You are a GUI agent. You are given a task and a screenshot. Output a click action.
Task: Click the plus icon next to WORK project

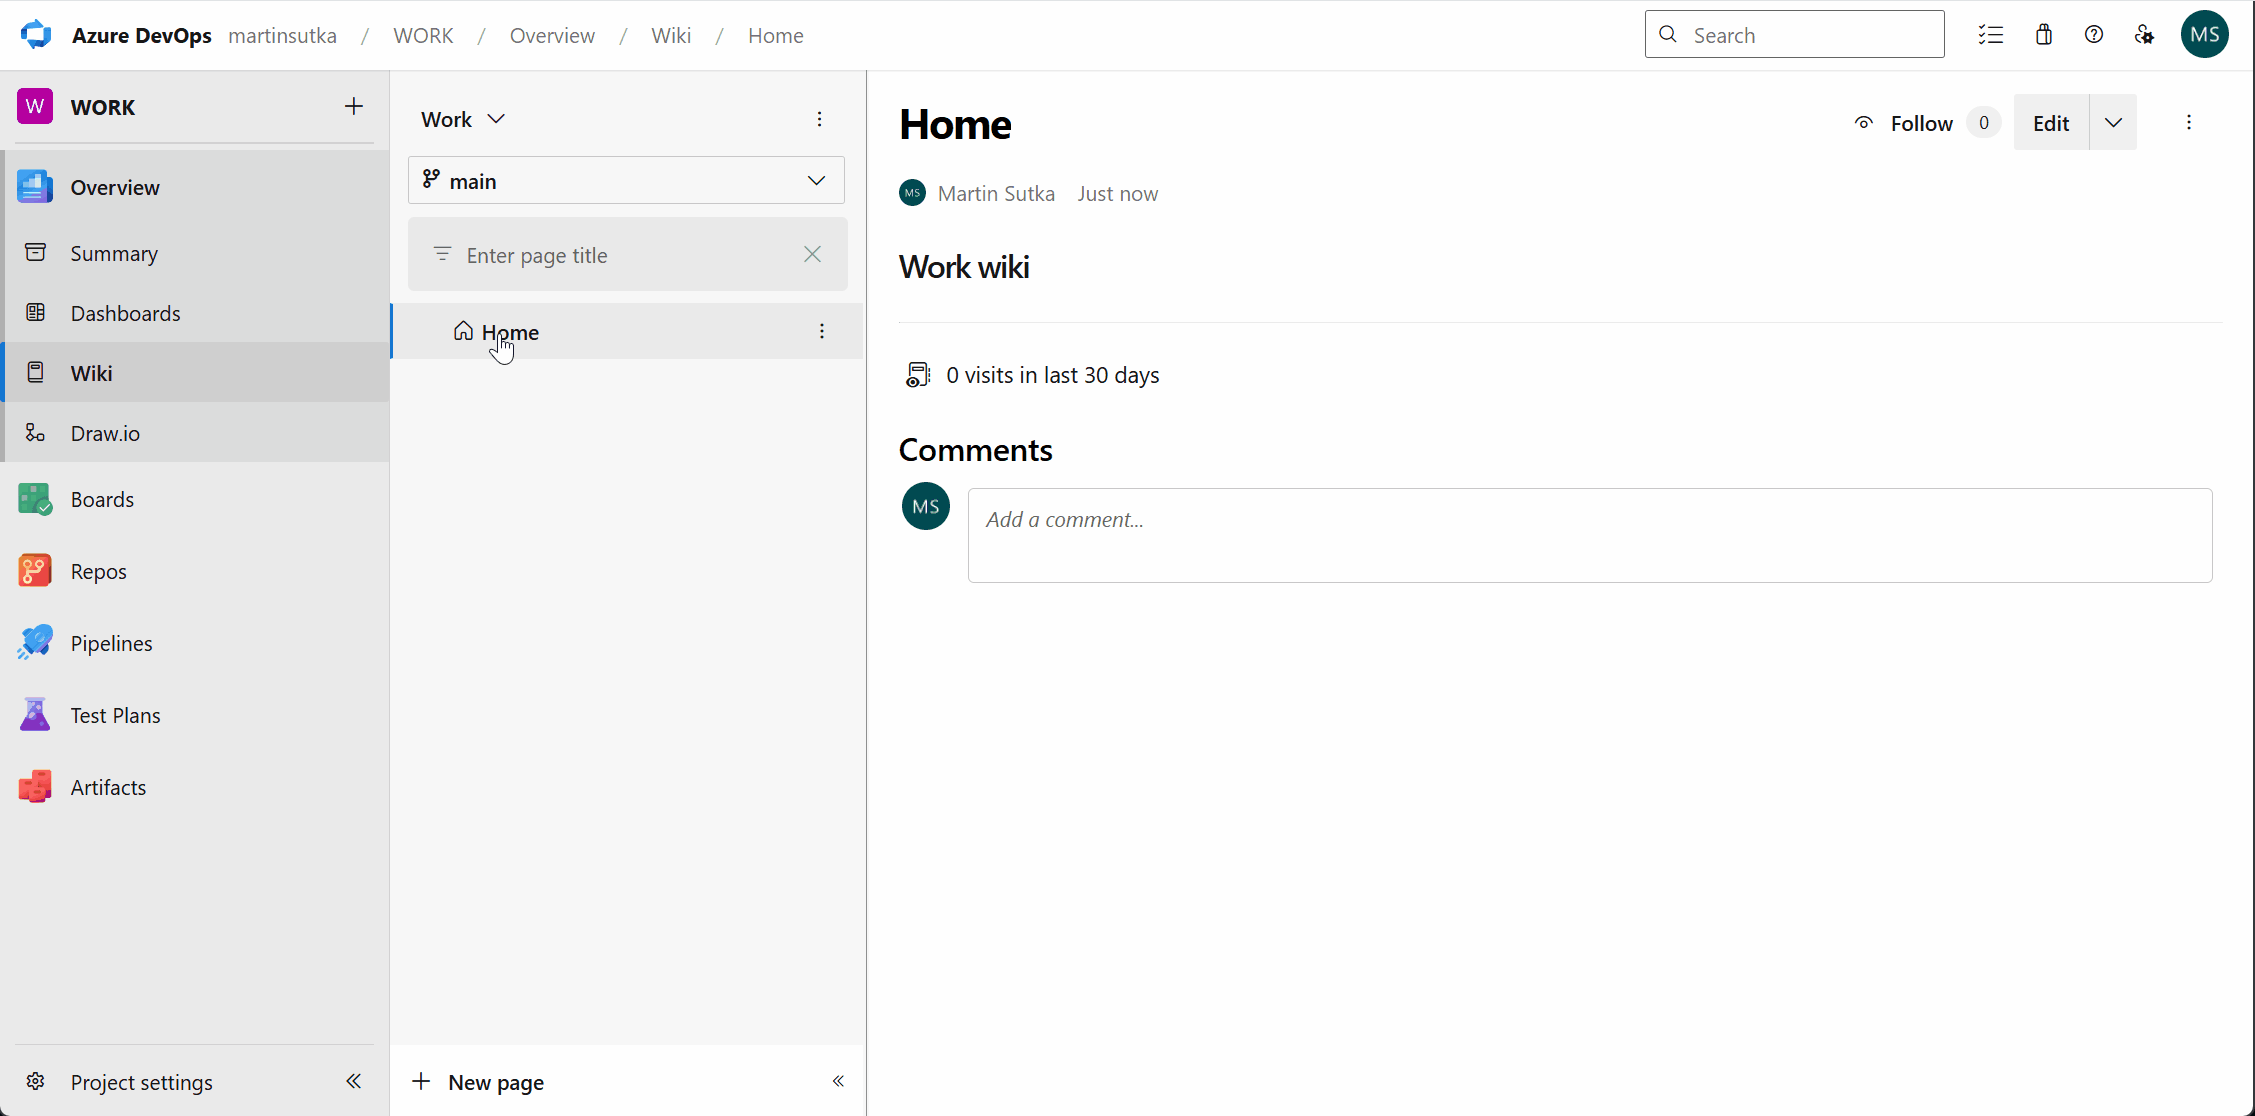(353, 106)
